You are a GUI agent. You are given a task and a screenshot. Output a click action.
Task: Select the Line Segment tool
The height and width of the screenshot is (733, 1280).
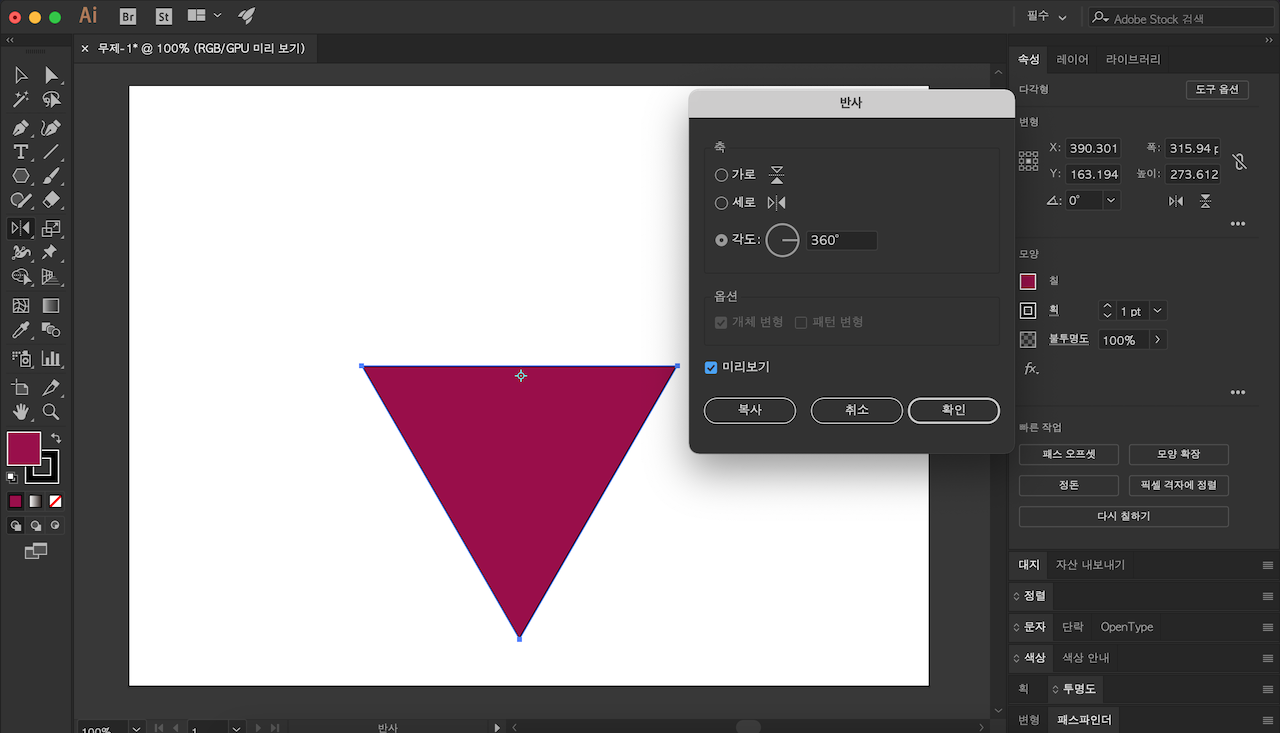[x=51, y=152]
